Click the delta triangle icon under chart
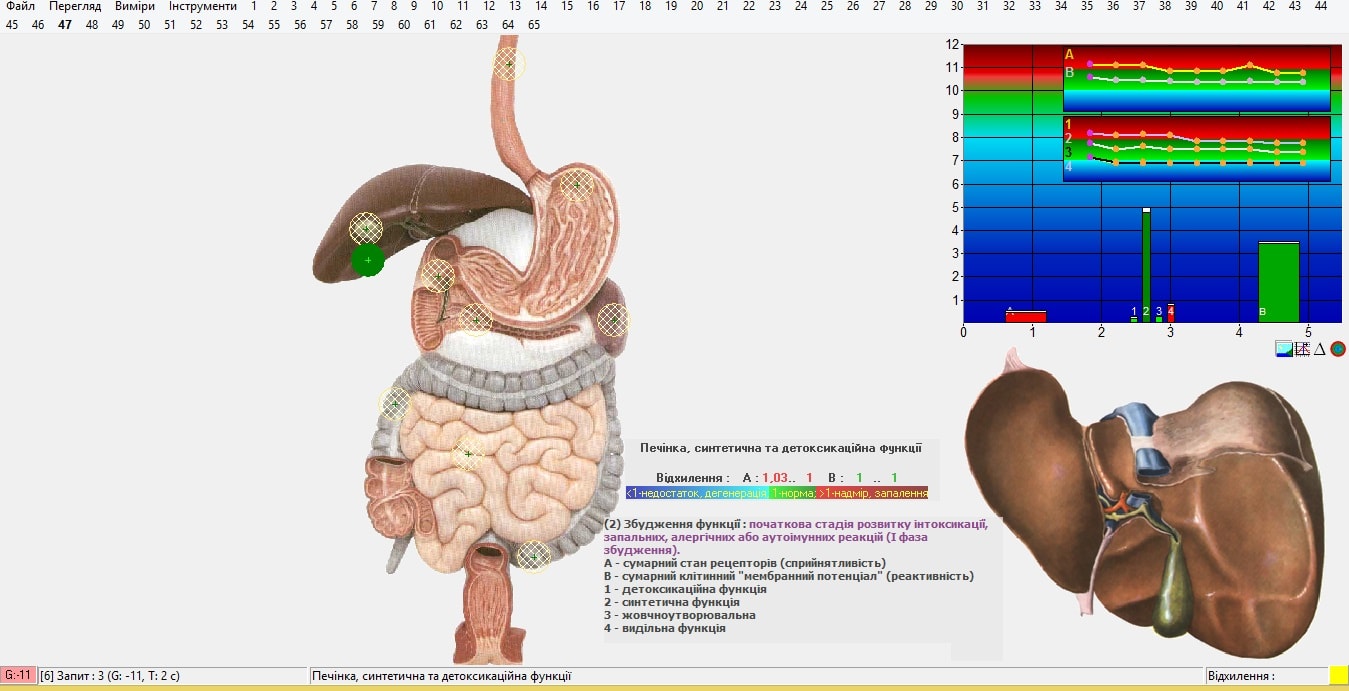 point(1319,349)
